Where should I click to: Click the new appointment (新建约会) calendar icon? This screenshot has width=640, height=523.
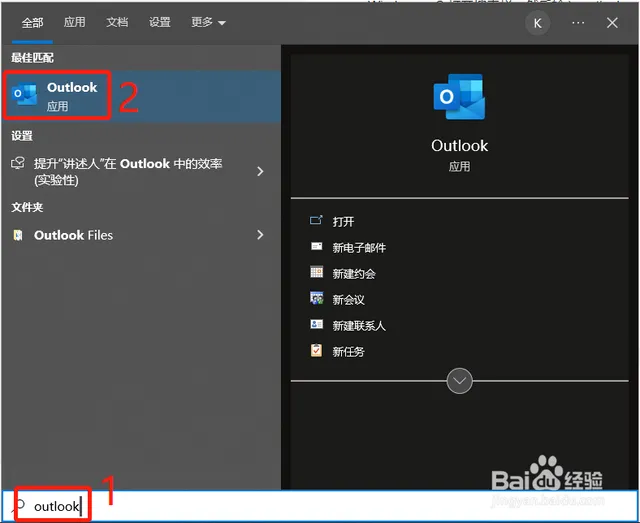click(316, 272)
